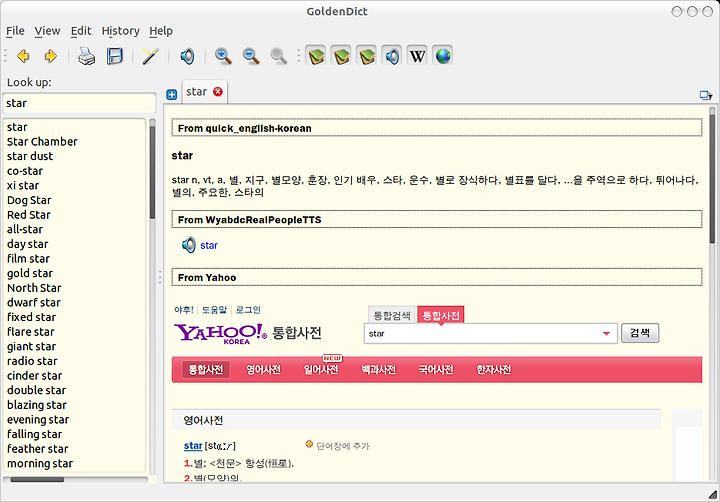
Task: Save the article with the floppy disk icon
Action: (115, 56)
